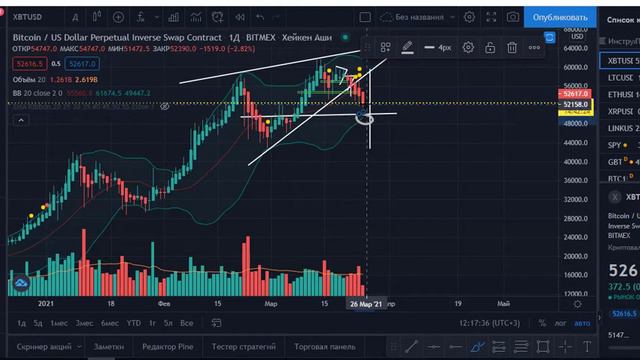
Task: Change line color with pencil icon
Action: point(407,48)
